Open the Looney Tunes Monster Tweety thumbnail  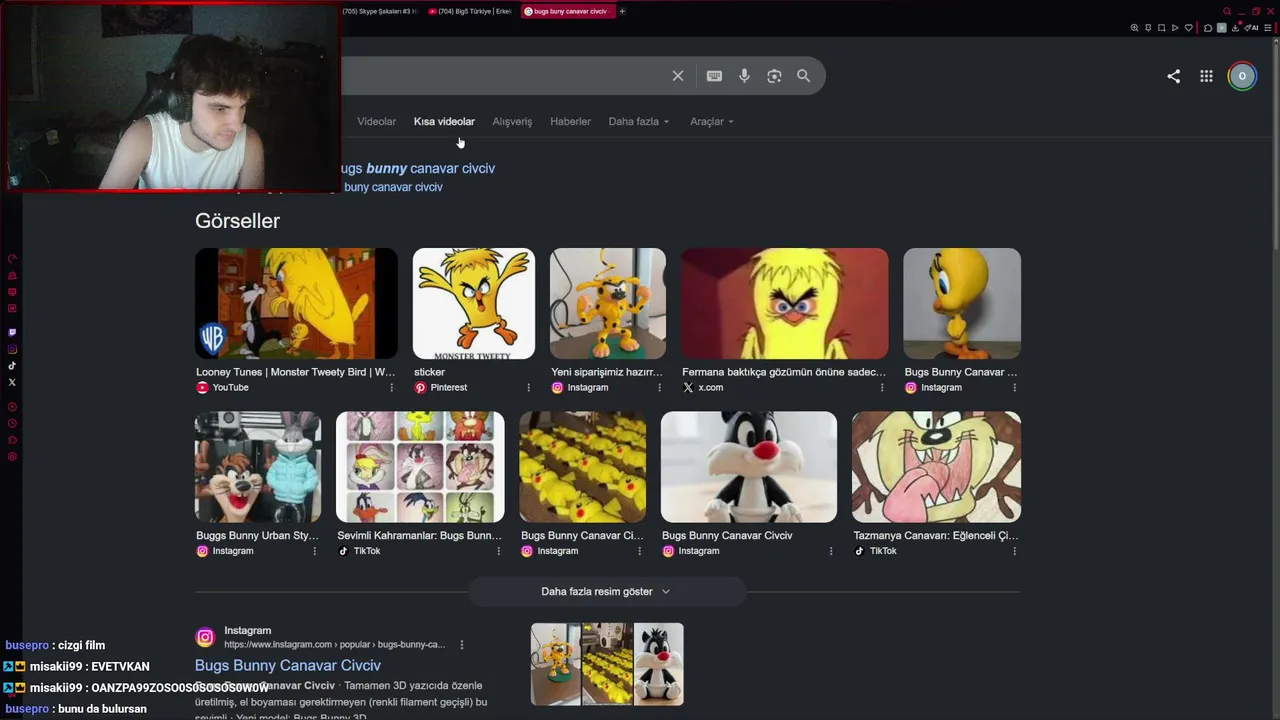tap(296, 303)
